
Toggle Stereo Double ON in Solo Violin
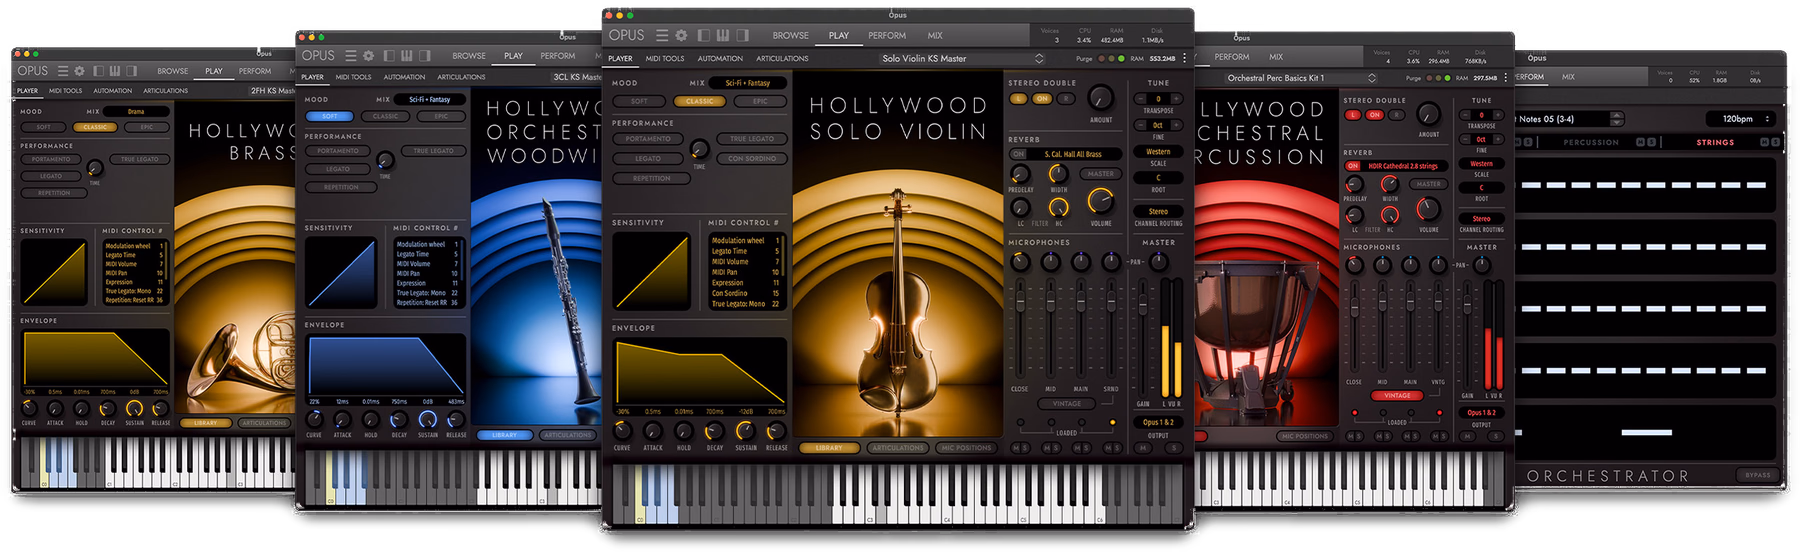pyautogui.click(x=1042, y=99)
